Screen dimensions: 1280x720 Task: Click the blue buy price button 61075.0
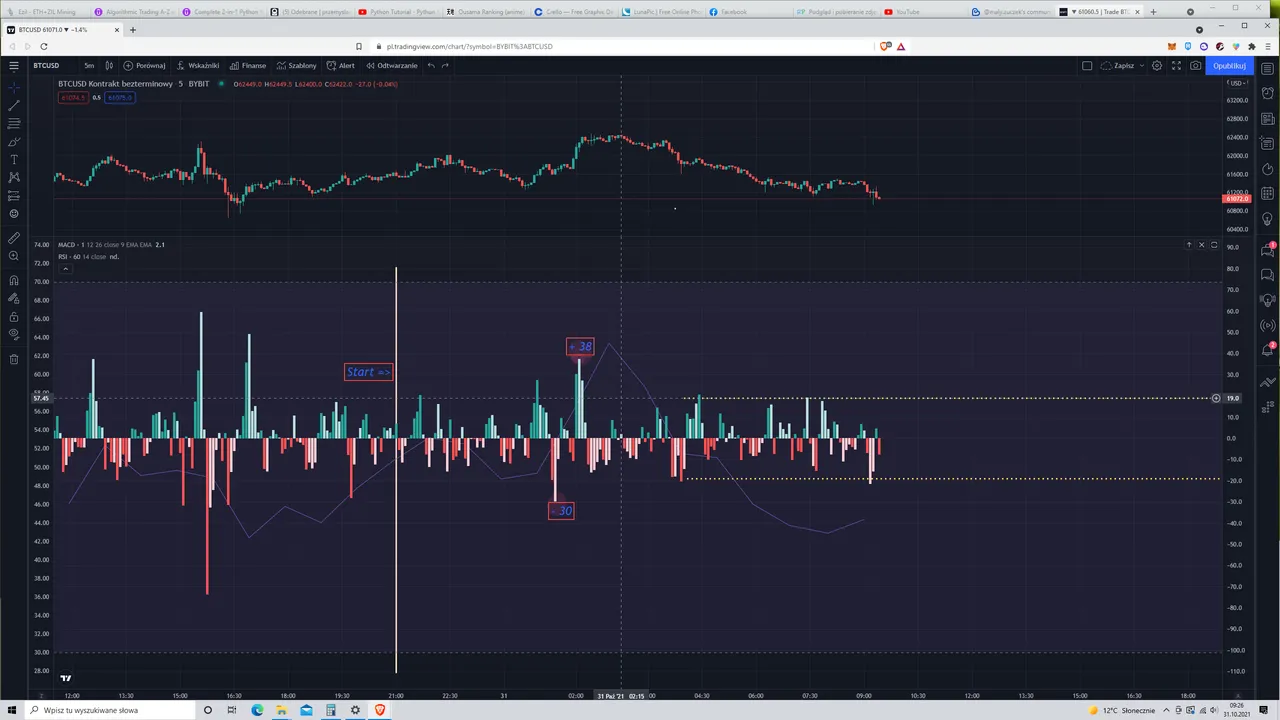(x=120, y=97)
